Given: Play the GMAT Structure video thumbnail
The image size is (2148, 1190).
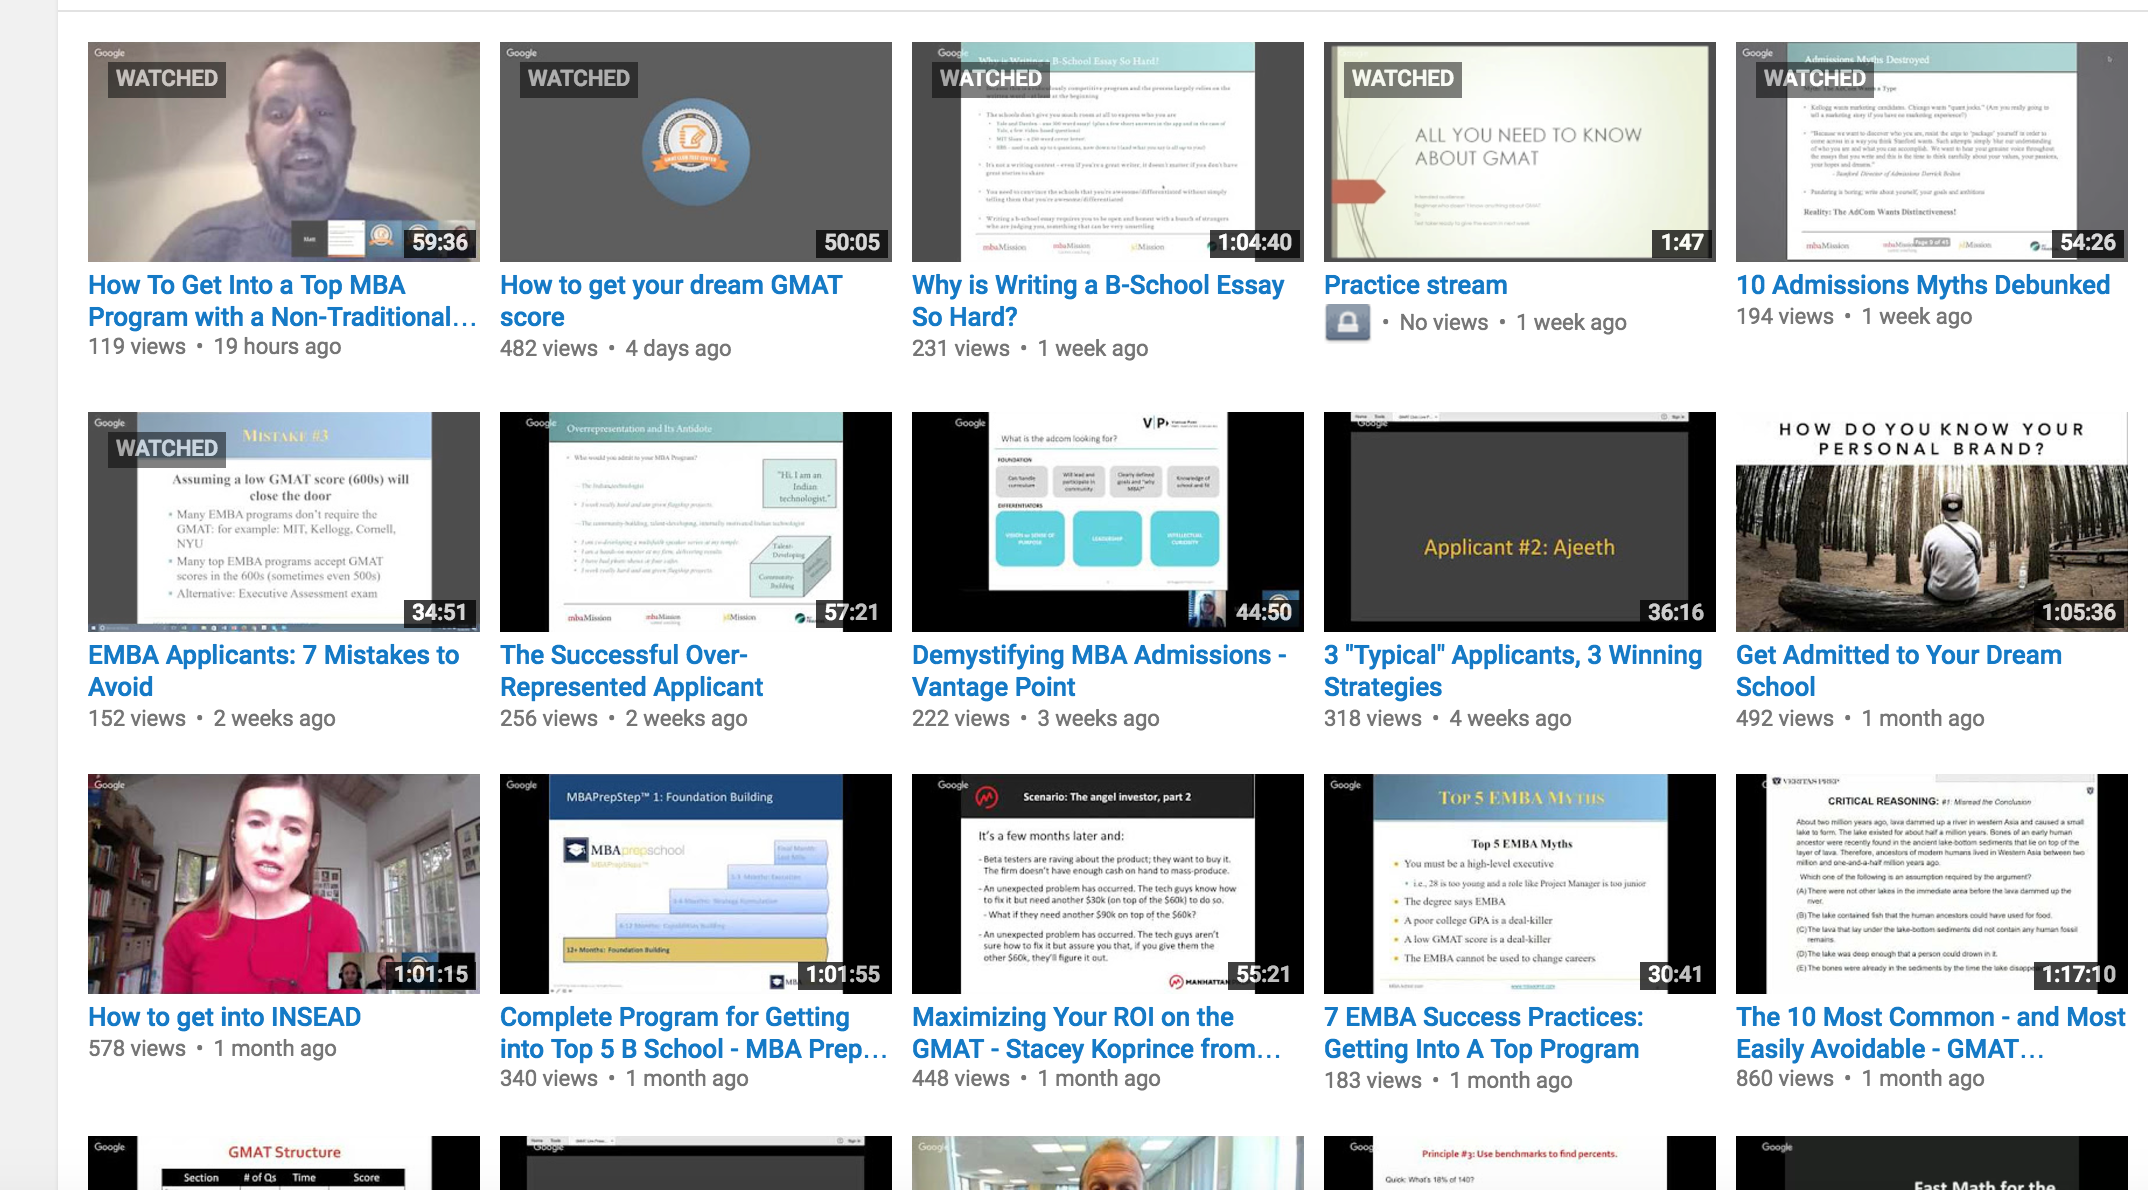Looking at the screenshot, I should coord(283,1164).
